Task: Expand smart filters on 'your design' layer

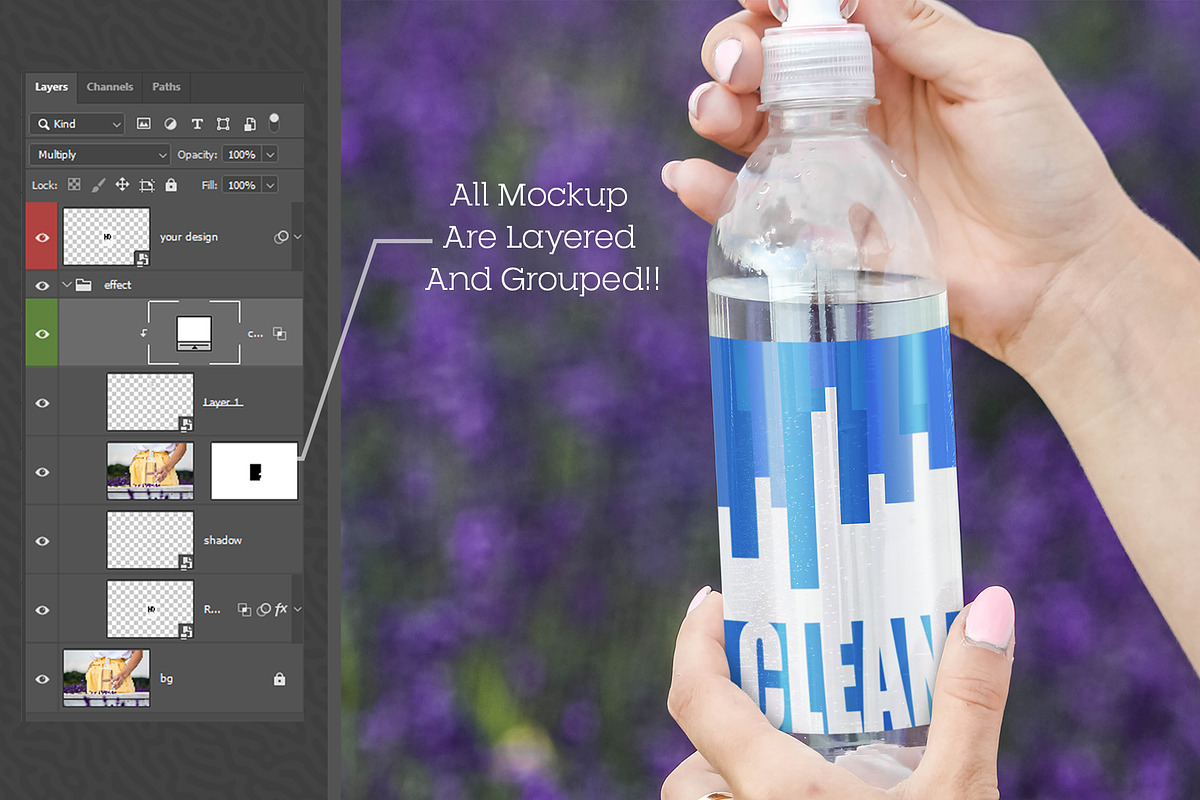Action: [x=297, y=237]
